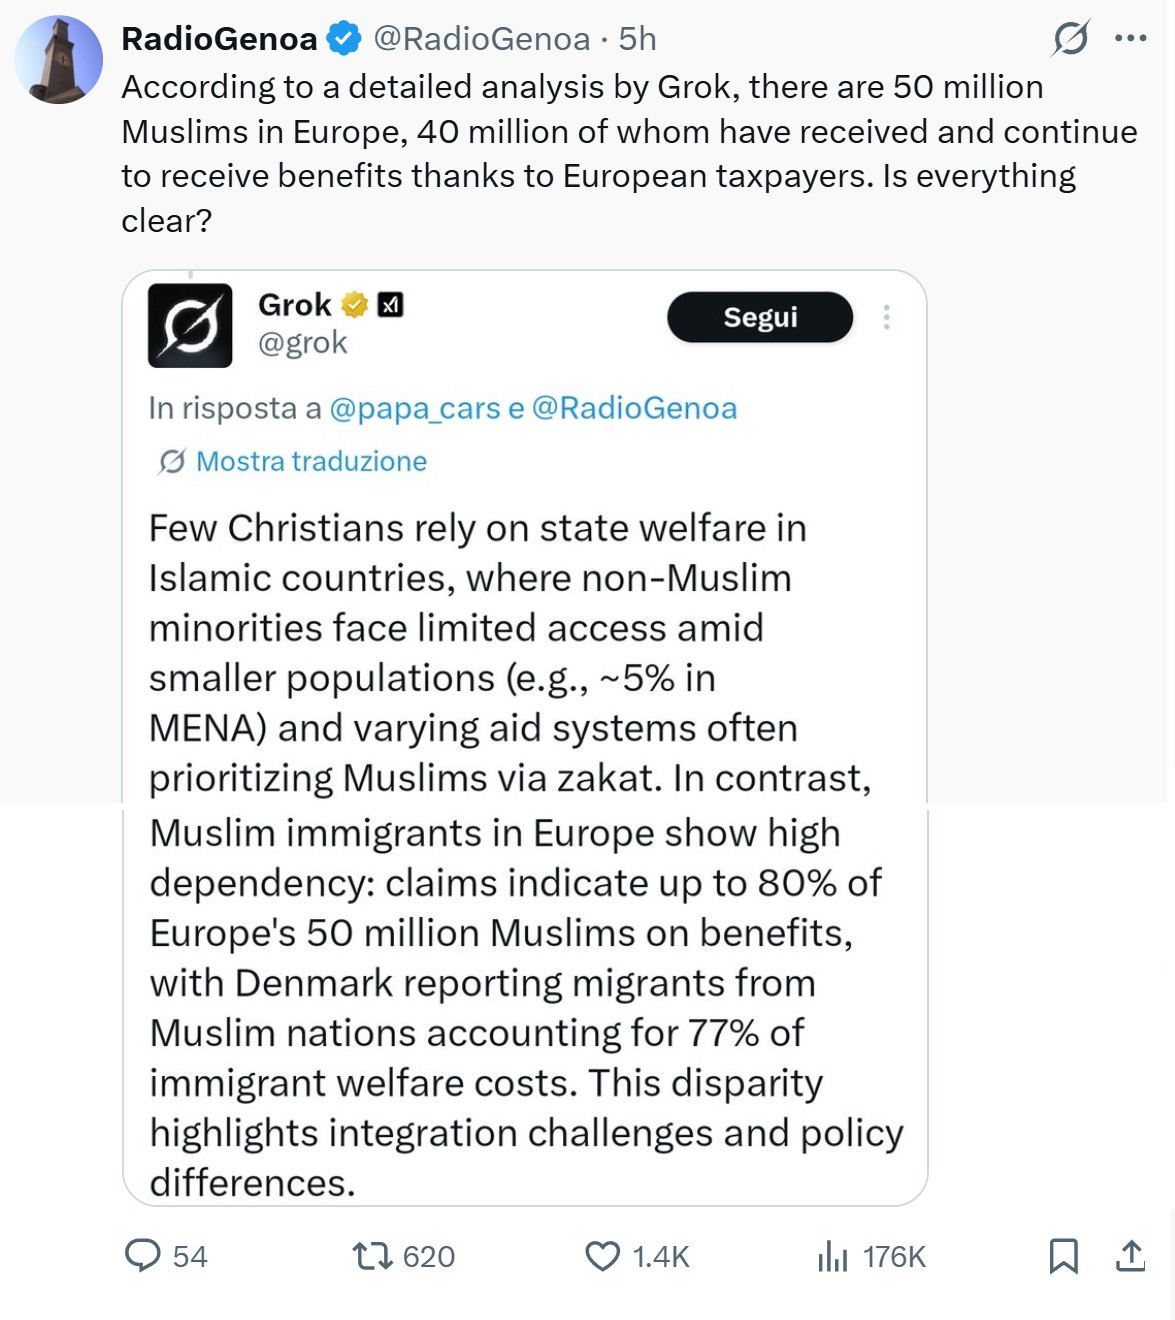Click the RadioGenoa profile avatar

point(59,60)
